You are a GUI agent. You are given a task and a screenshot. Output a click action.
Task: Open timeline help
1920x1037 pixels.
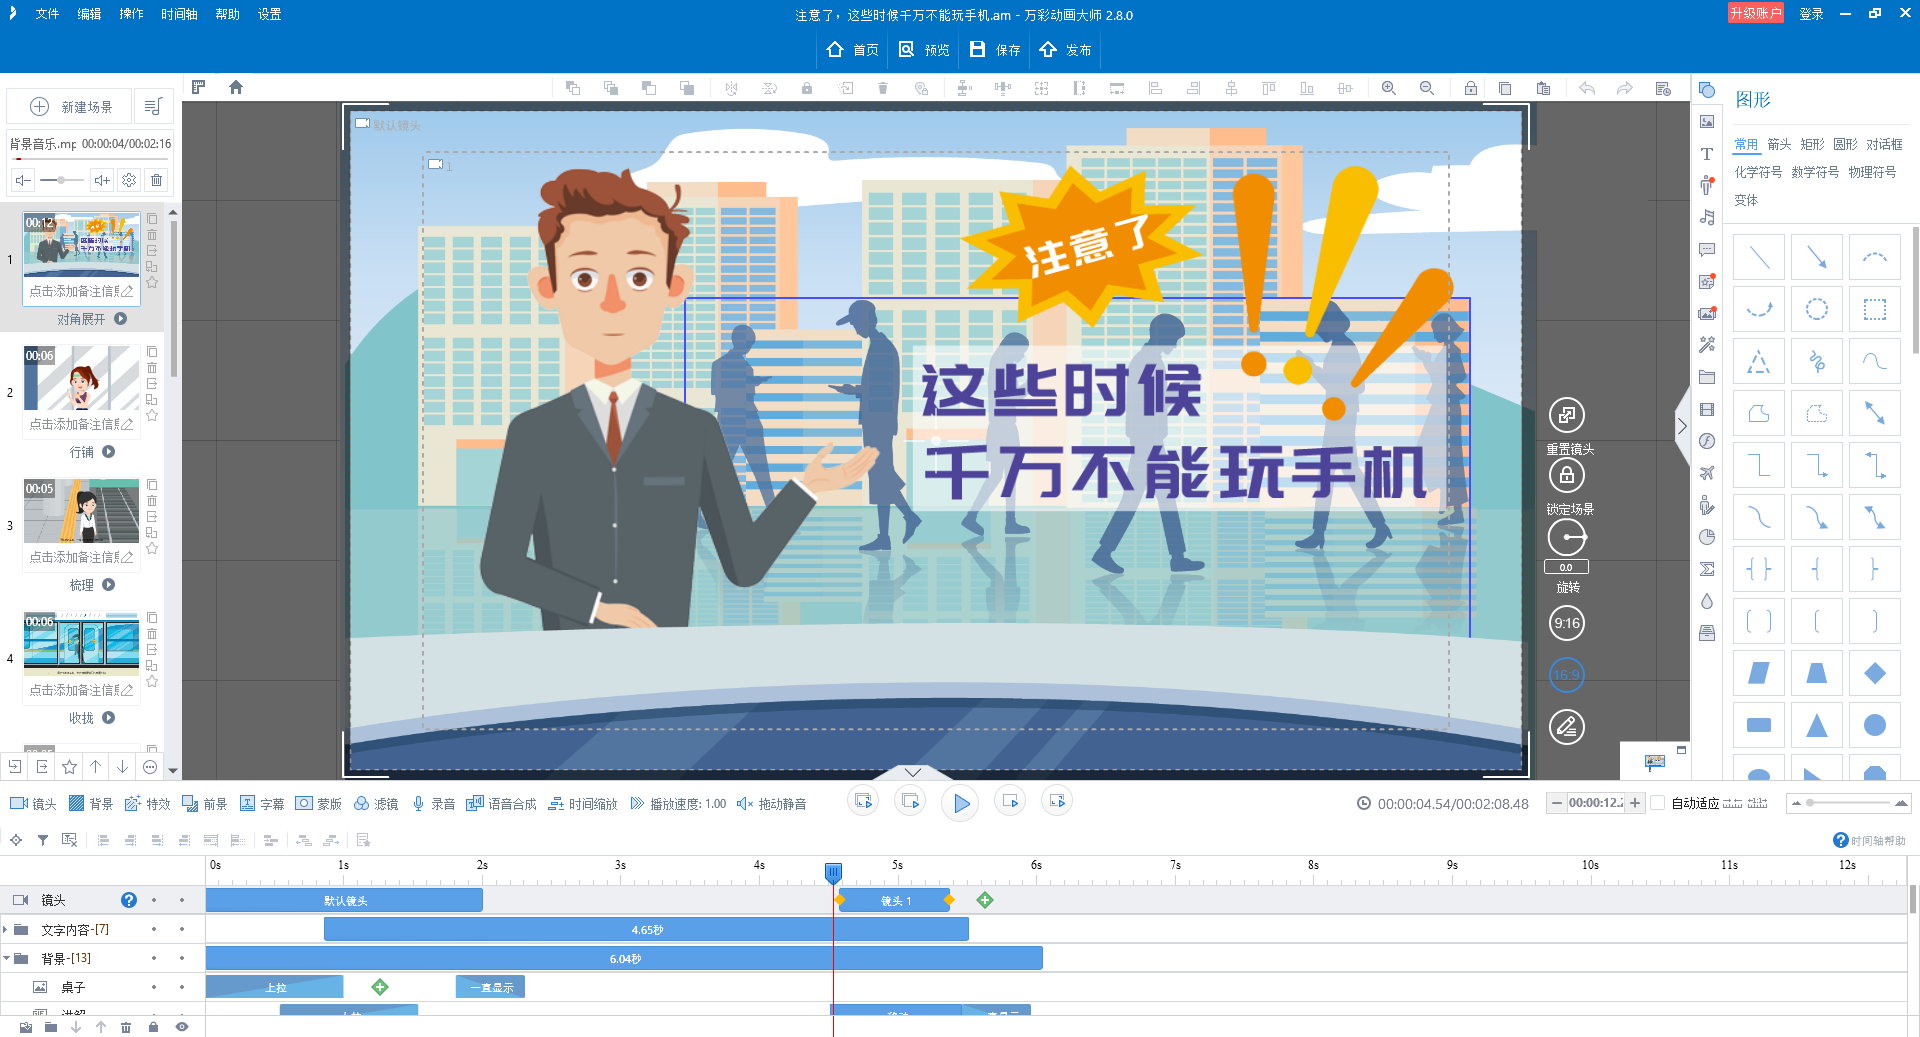(x=1869, y=840)
